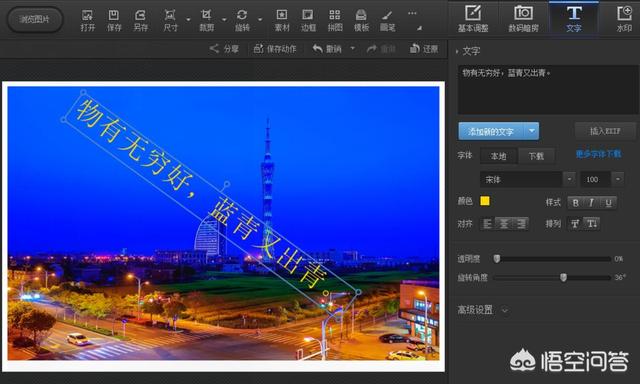This screenshot has height=384, width=640.
Task: Open the 边框 border tool
Action: pyautogui.click(x=308, y=20)
